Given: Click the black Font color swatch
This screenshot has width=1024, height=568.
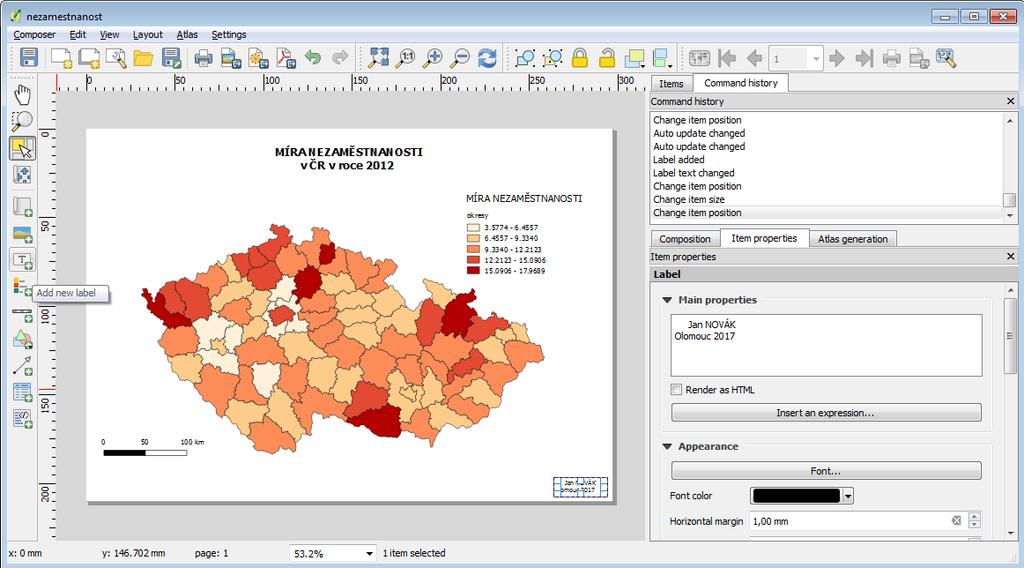Looking at the screenshot, I should point(796,496).
